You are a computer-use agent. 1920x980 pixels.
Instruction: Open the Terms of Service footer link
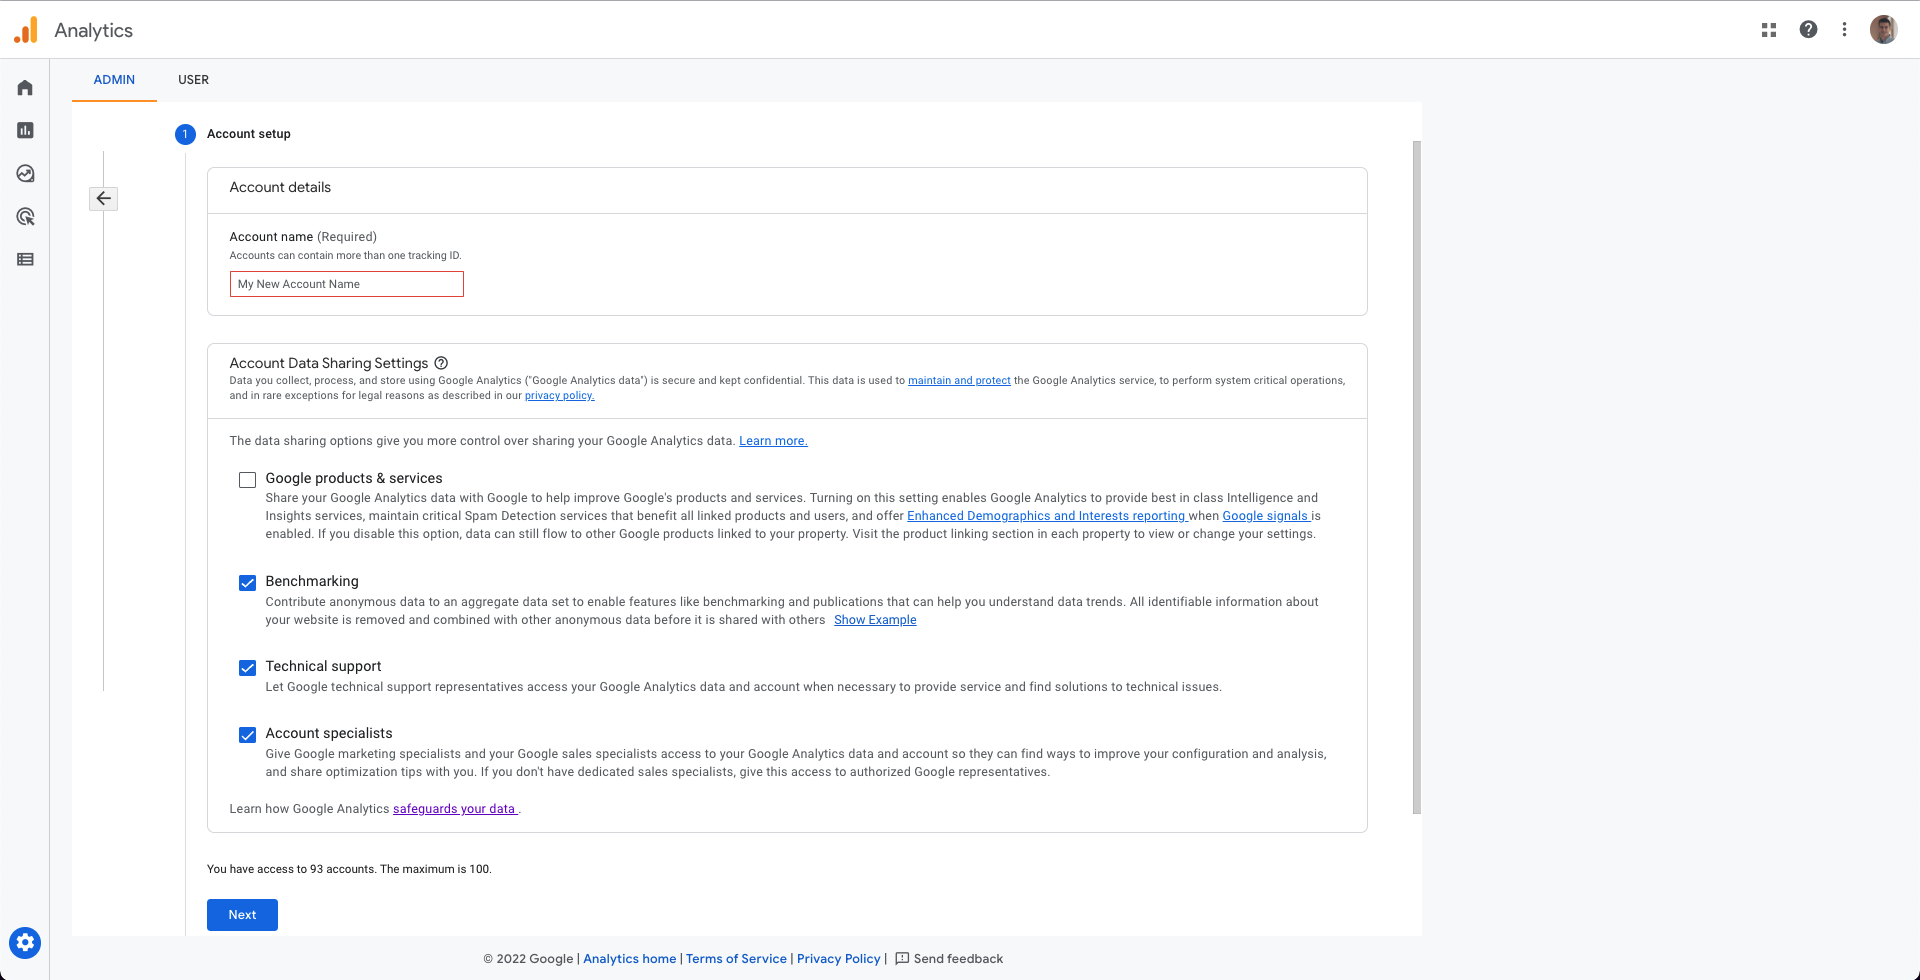tap(736, 959)
